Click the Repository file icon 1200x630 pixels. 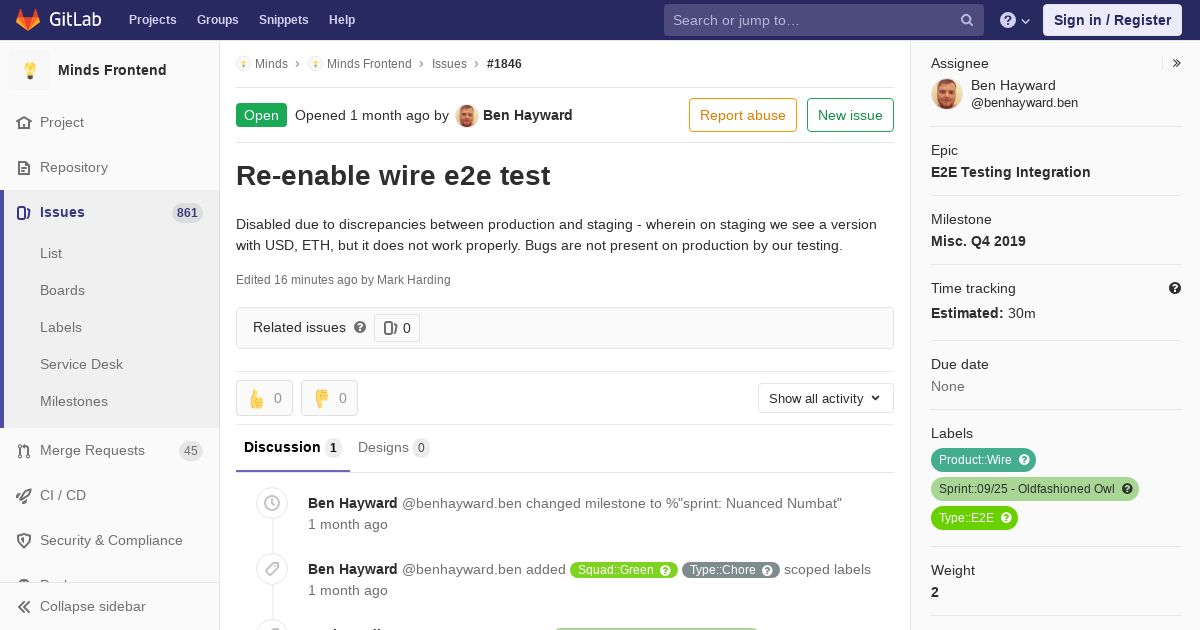pos(24,167)
